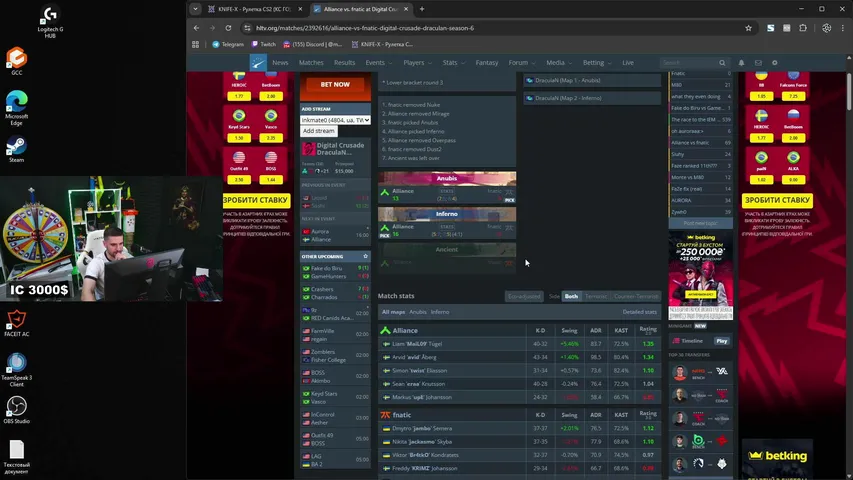The height and width of the screenshot is (480, 853).
Task: Open Logitech G HUB desktop icon
Action: click(x=49, y=21)
